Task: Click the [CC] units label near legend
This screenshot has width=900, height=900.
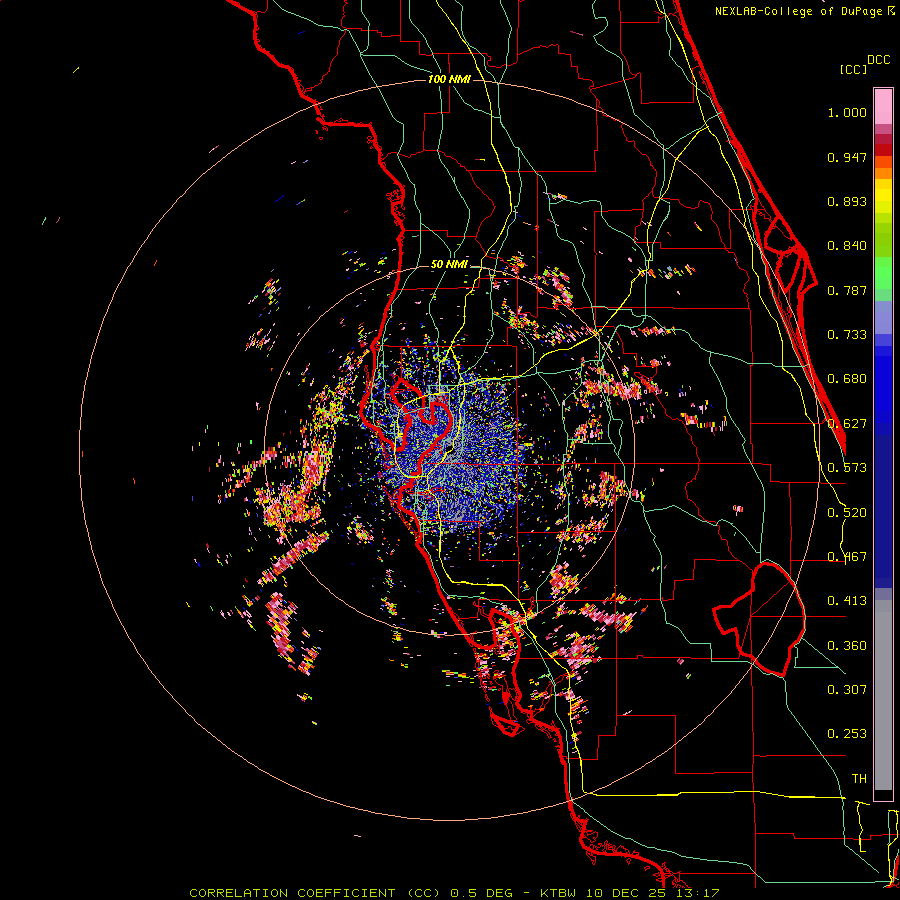Action: pyautogui.click(x=853, y=69)
